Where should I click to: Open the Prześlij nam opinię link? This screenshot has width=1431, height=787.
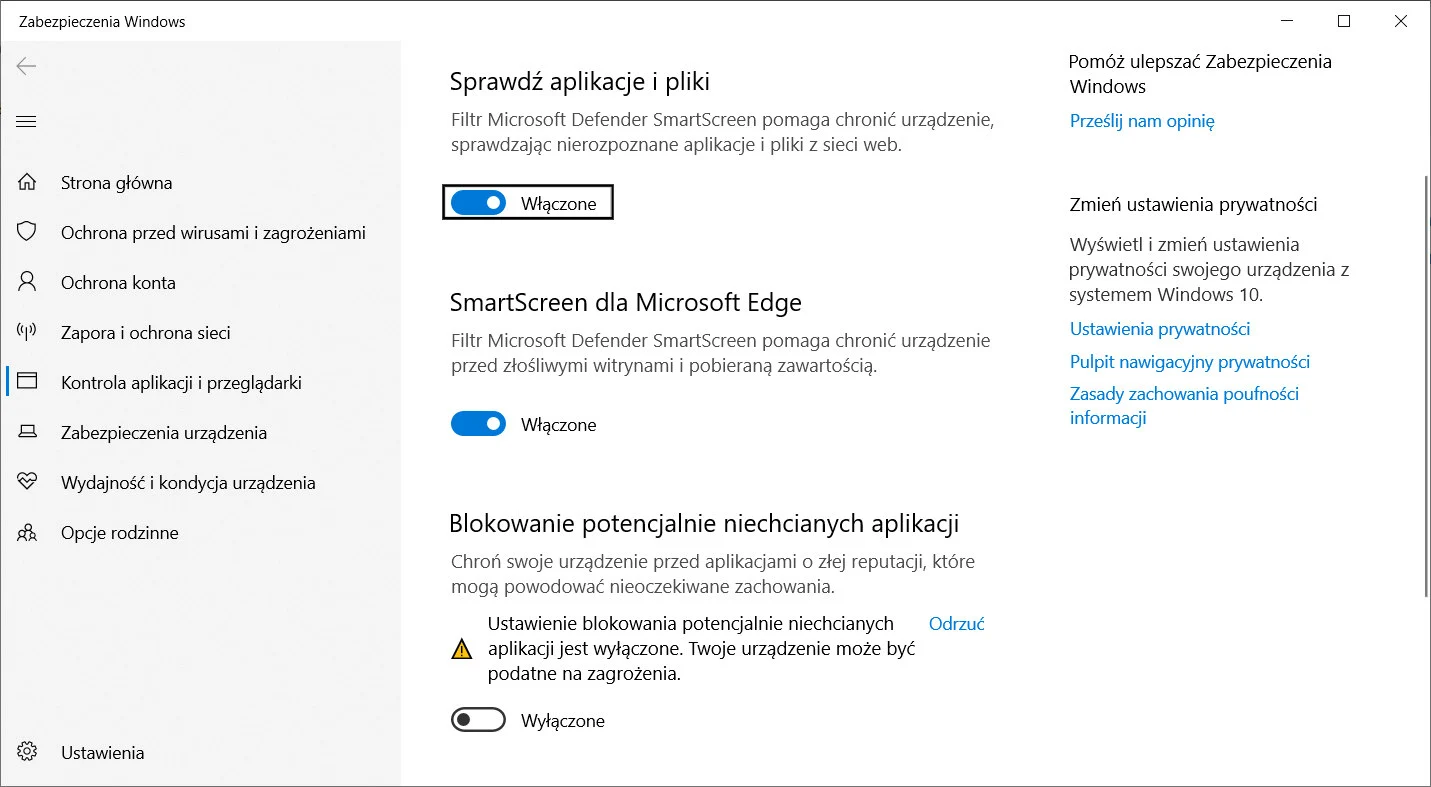tap(1142, 121)
